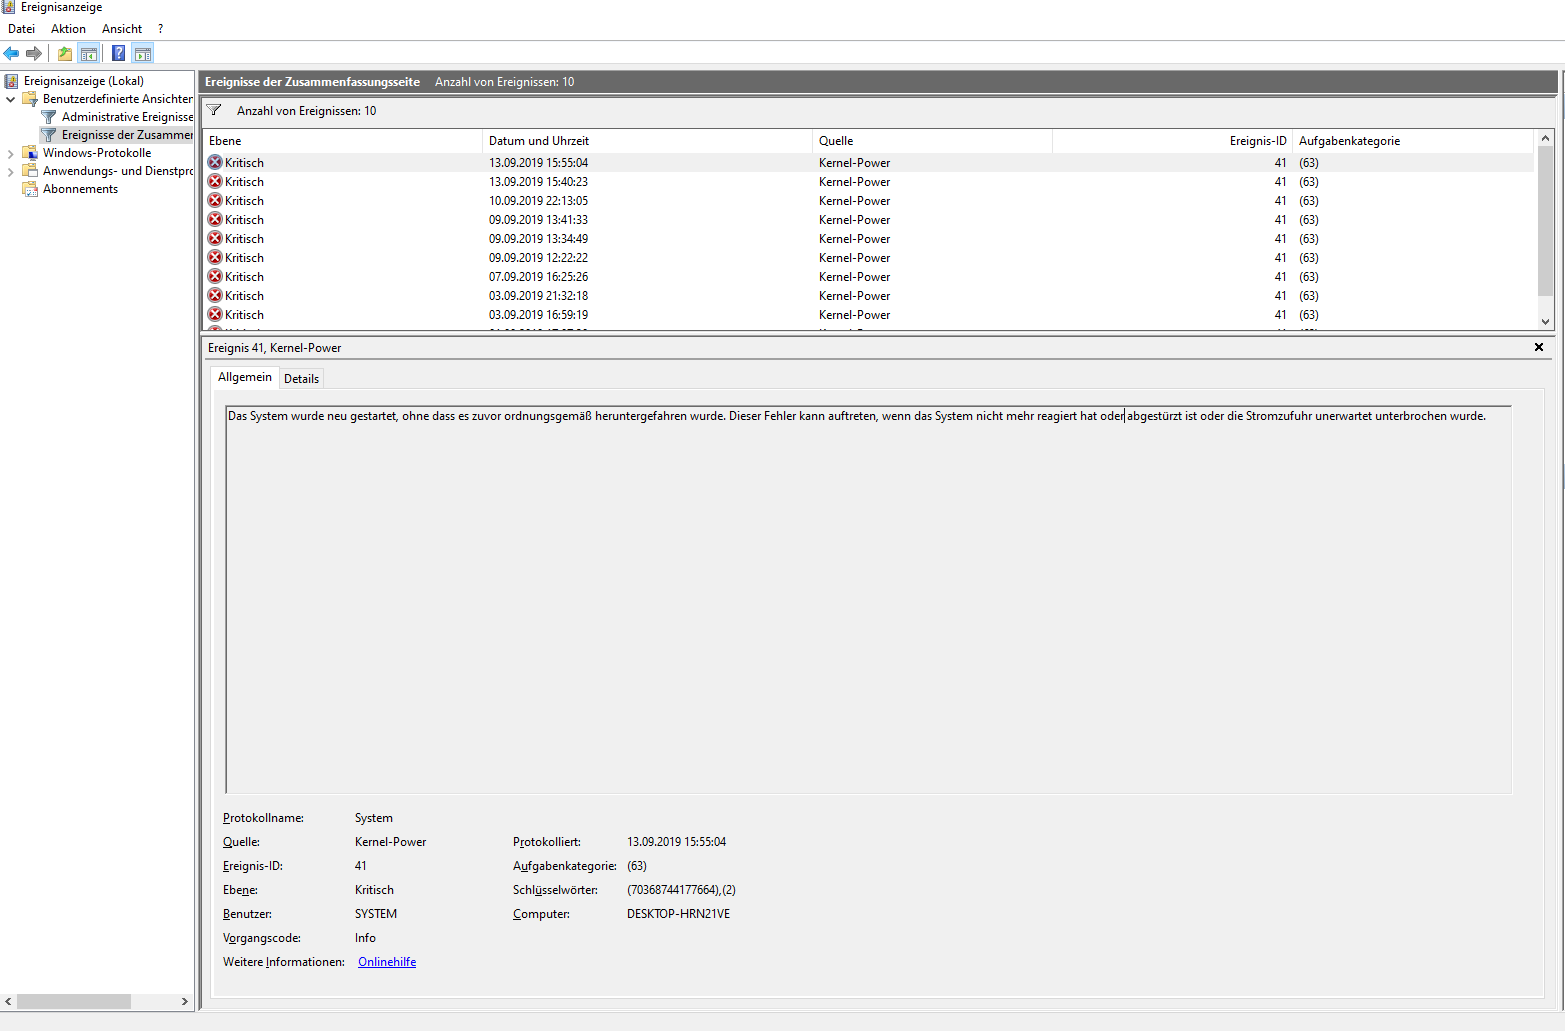The height and width of the screenshot is (1031, 1565).
Task: Switch to the Details tab
Action: (301, 379)
